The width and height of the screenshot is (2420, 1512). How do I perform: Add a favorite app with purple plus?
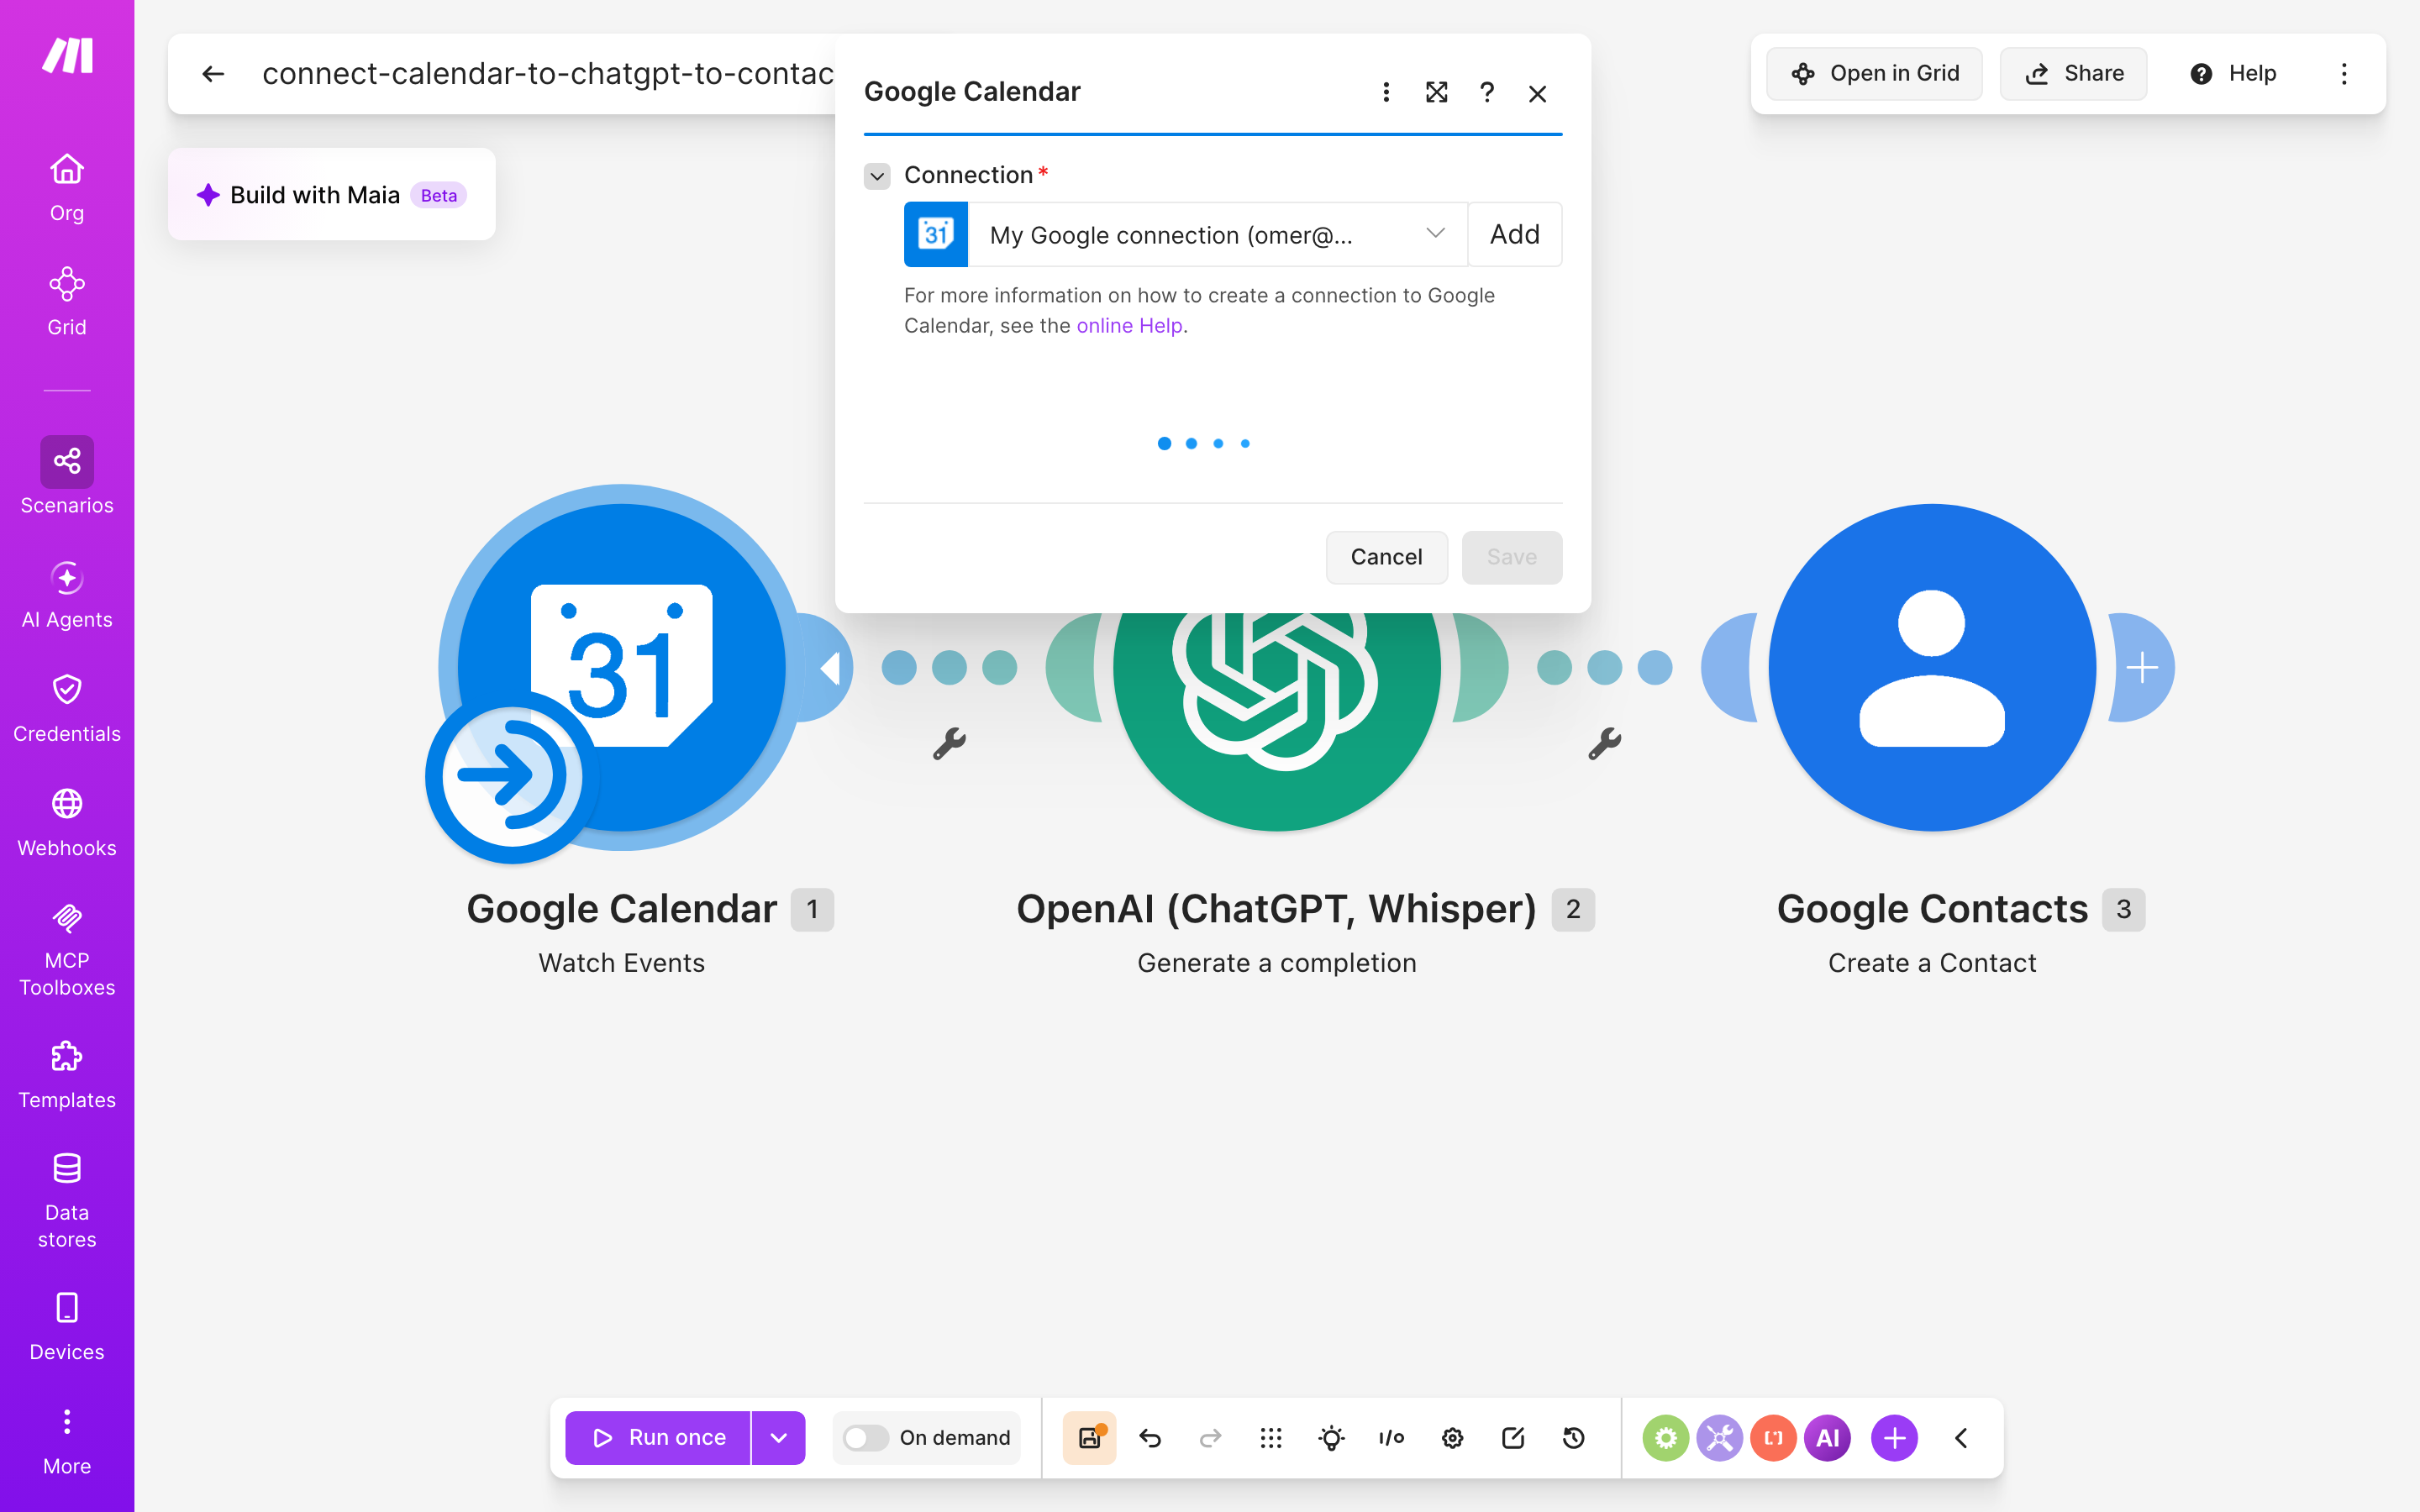(x=1894, y=1438)
